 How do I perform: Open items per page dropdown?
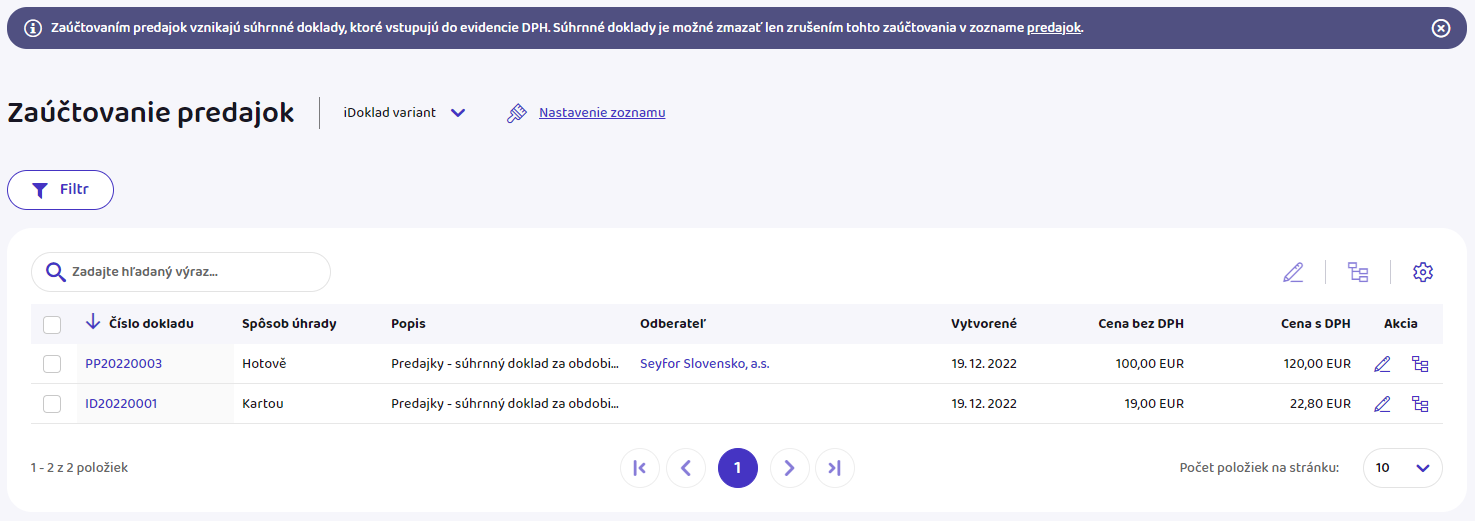pos(1402,467)
